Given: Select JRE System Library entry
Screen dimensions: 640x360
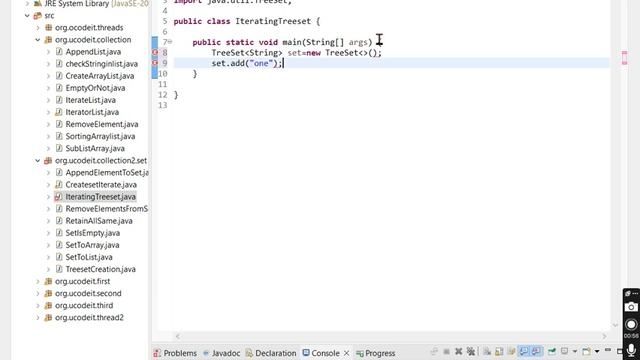Looking at the screenshot, I should pos(96,4).
